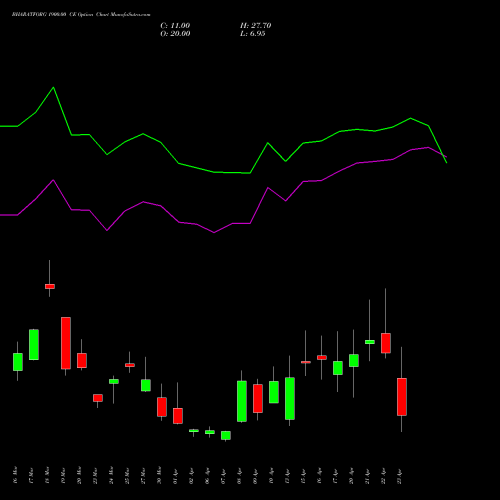Click the '16 Mar' date axis label
The height and width of the screenshot is (500, 500).
coord(15,475)
